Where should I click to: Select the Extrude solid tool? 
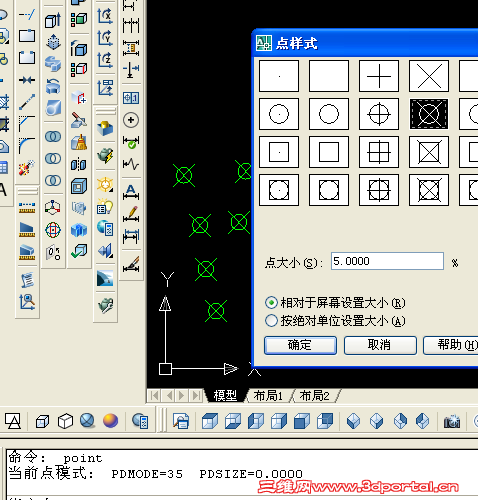[53, 20]
